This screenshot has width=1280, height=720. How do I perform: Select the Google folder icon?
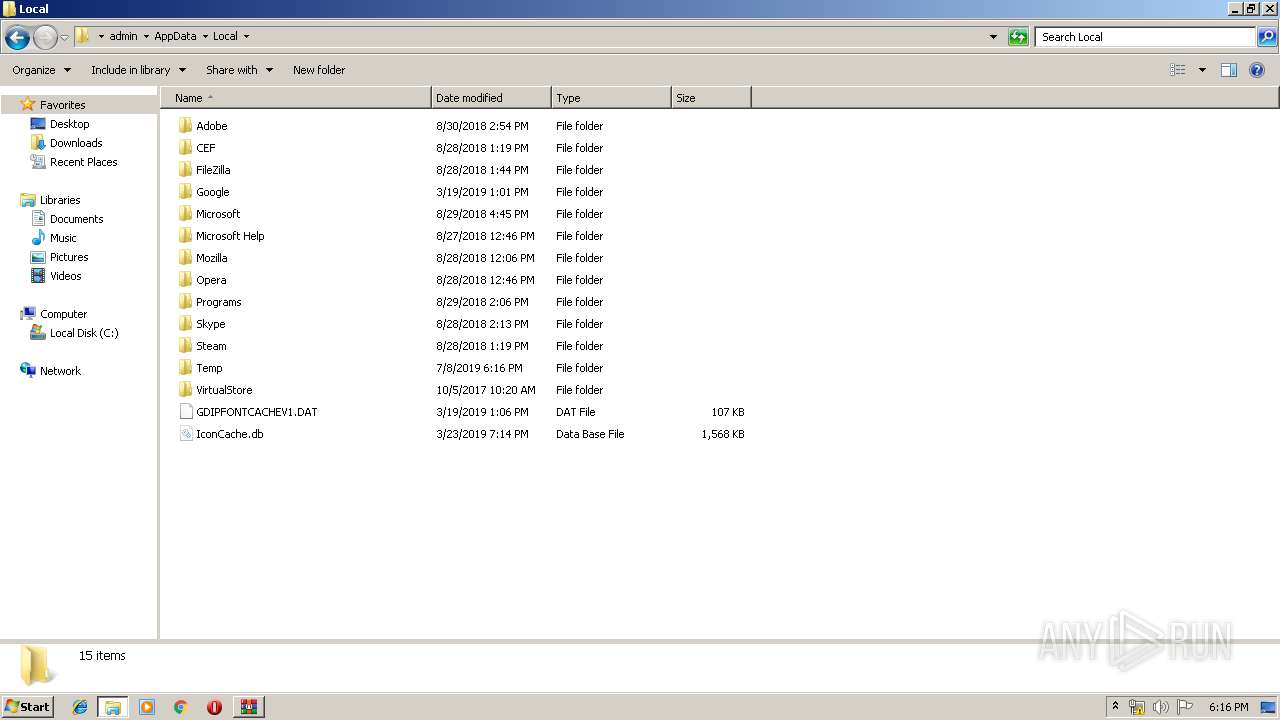[x=185, y=192]
